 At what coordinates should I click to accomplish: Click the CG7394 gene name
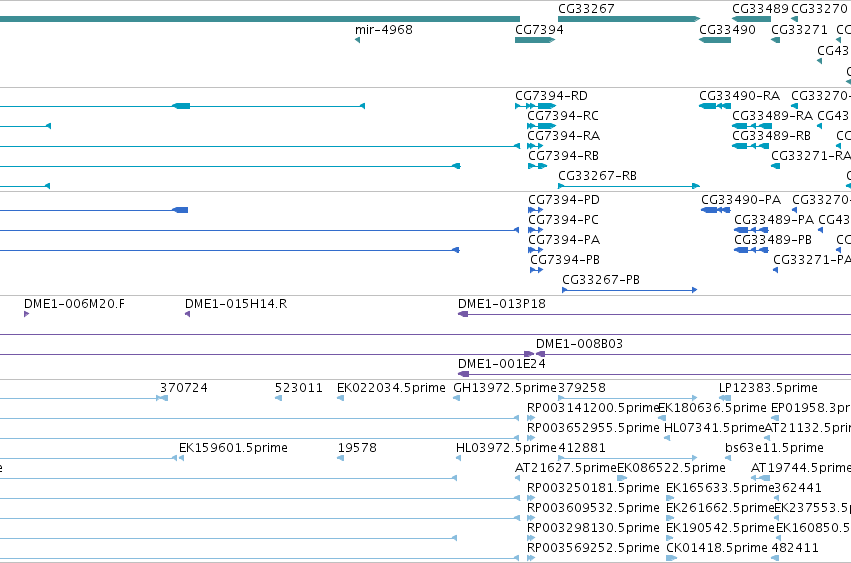point(539,29)
